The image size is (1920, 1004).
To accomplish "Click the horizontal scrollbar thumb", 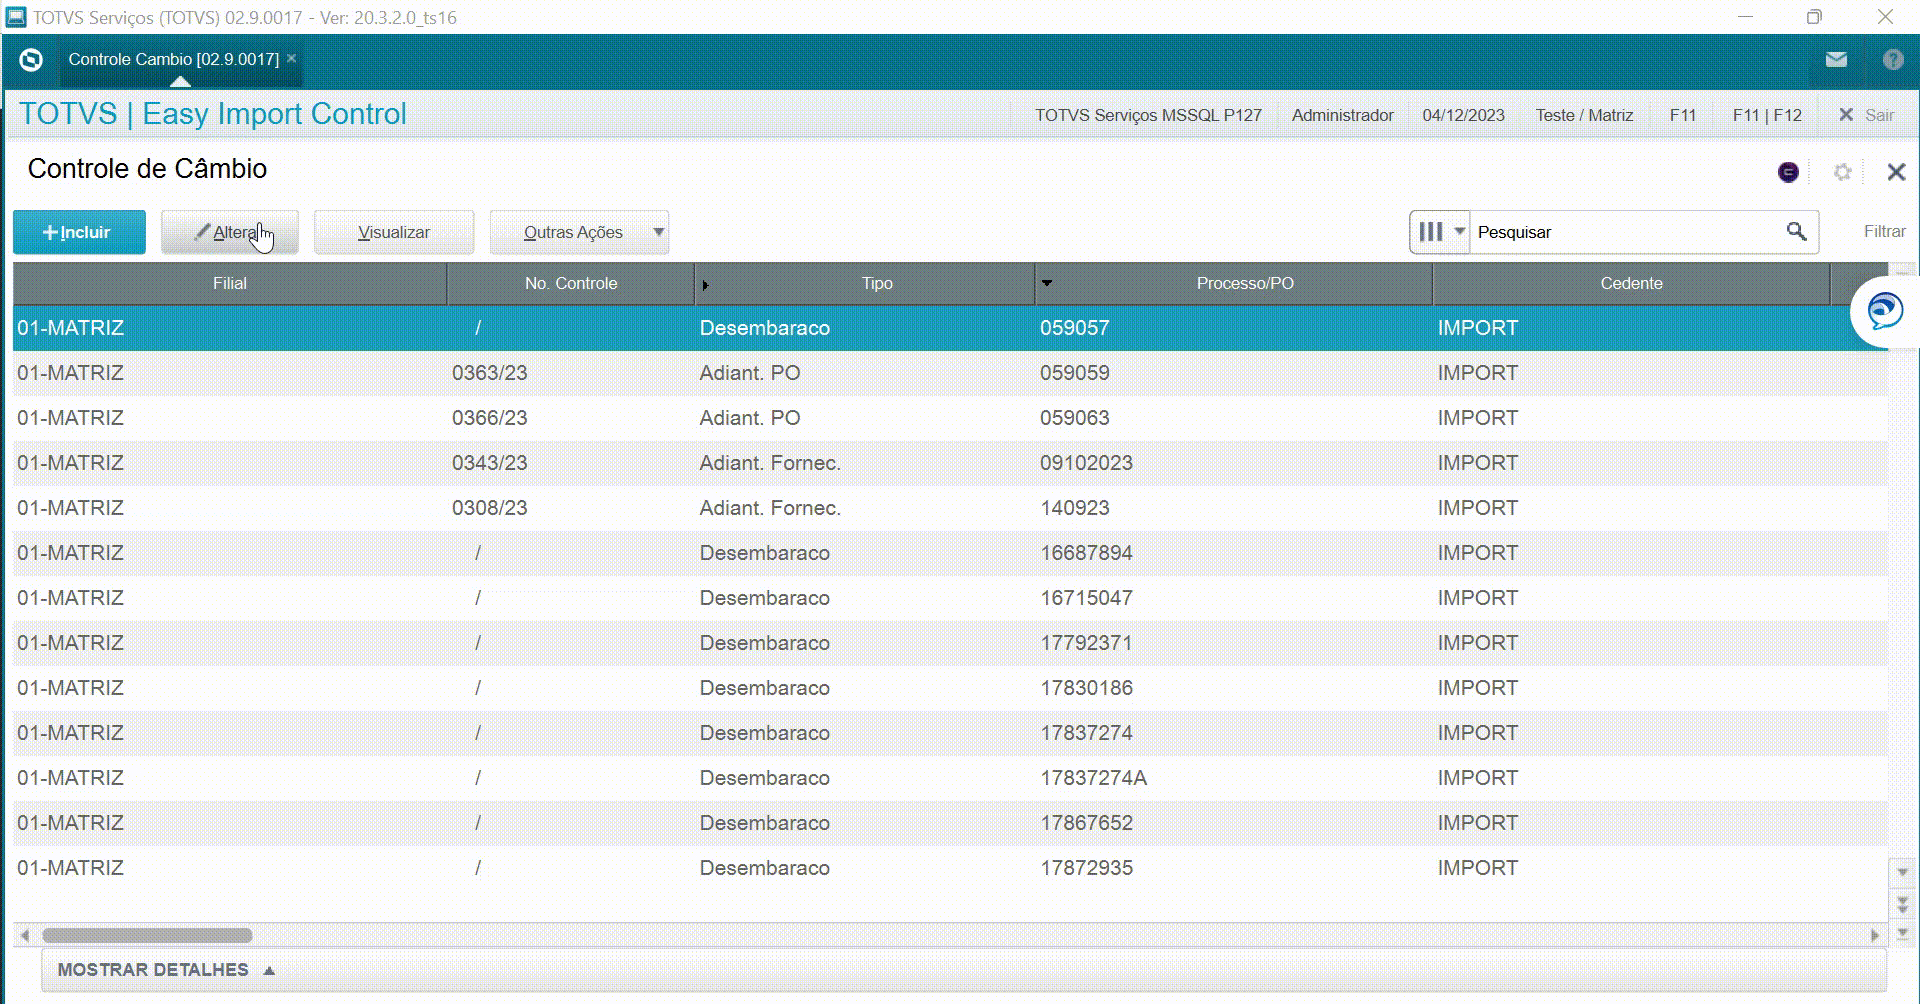I will coord(147,936).
